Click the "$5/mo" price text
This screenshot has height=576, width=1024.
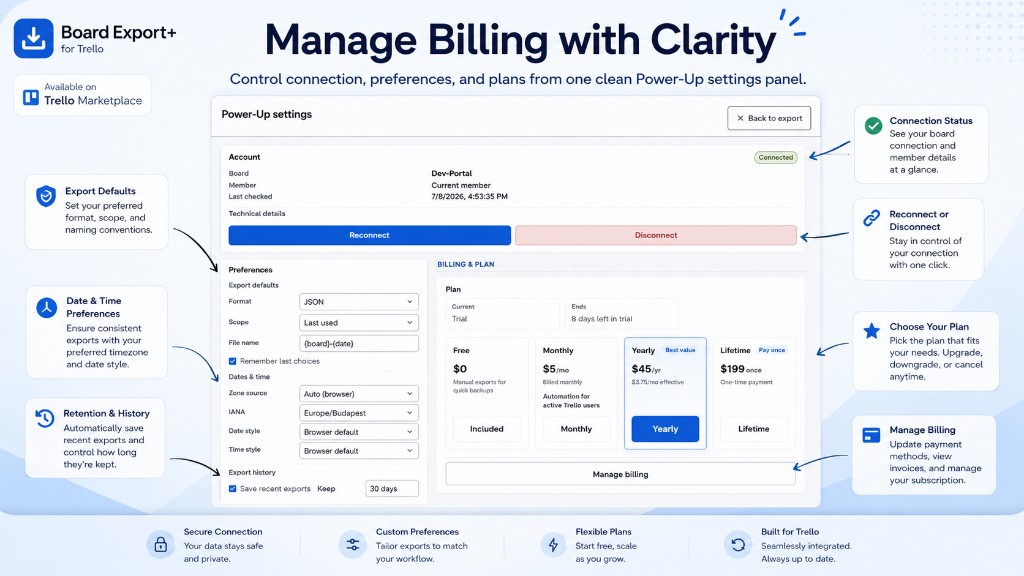555,369
